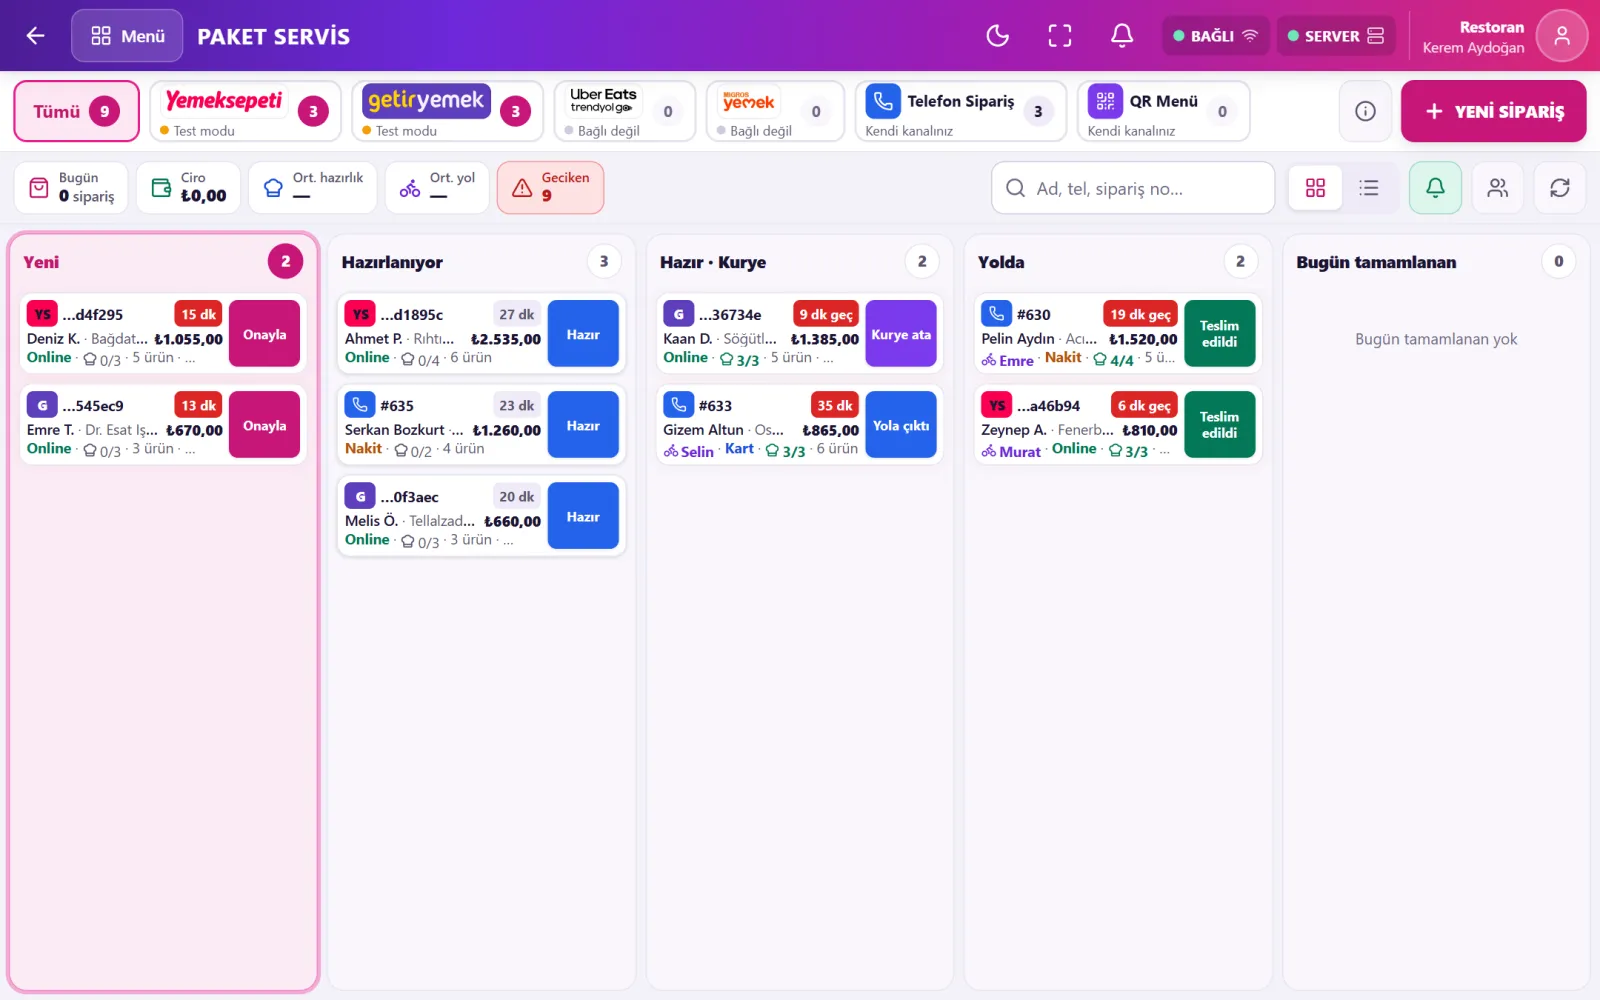The width and height of the screenshot is (1600, 1000).
Task: Create order with YENİ SİPARİŞ
Action: pos(1493,111)
